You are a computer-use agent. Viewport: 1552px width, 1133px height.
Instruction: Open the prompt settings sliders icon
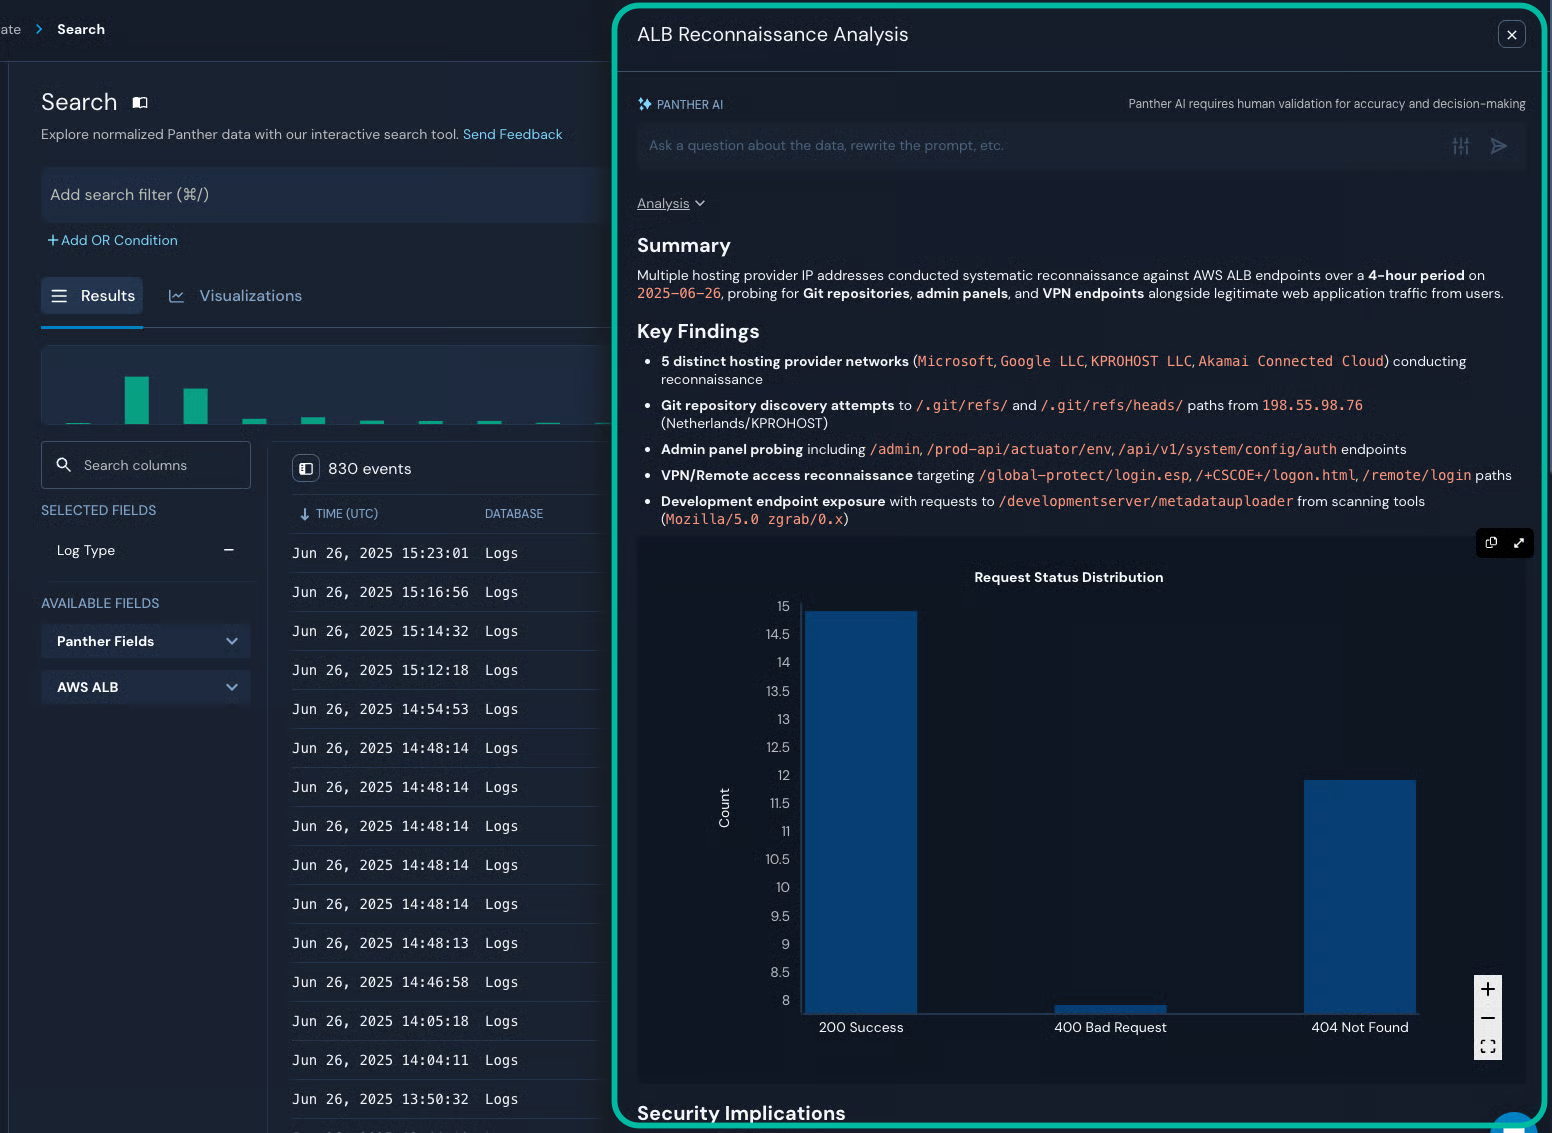click(1461, 146)
